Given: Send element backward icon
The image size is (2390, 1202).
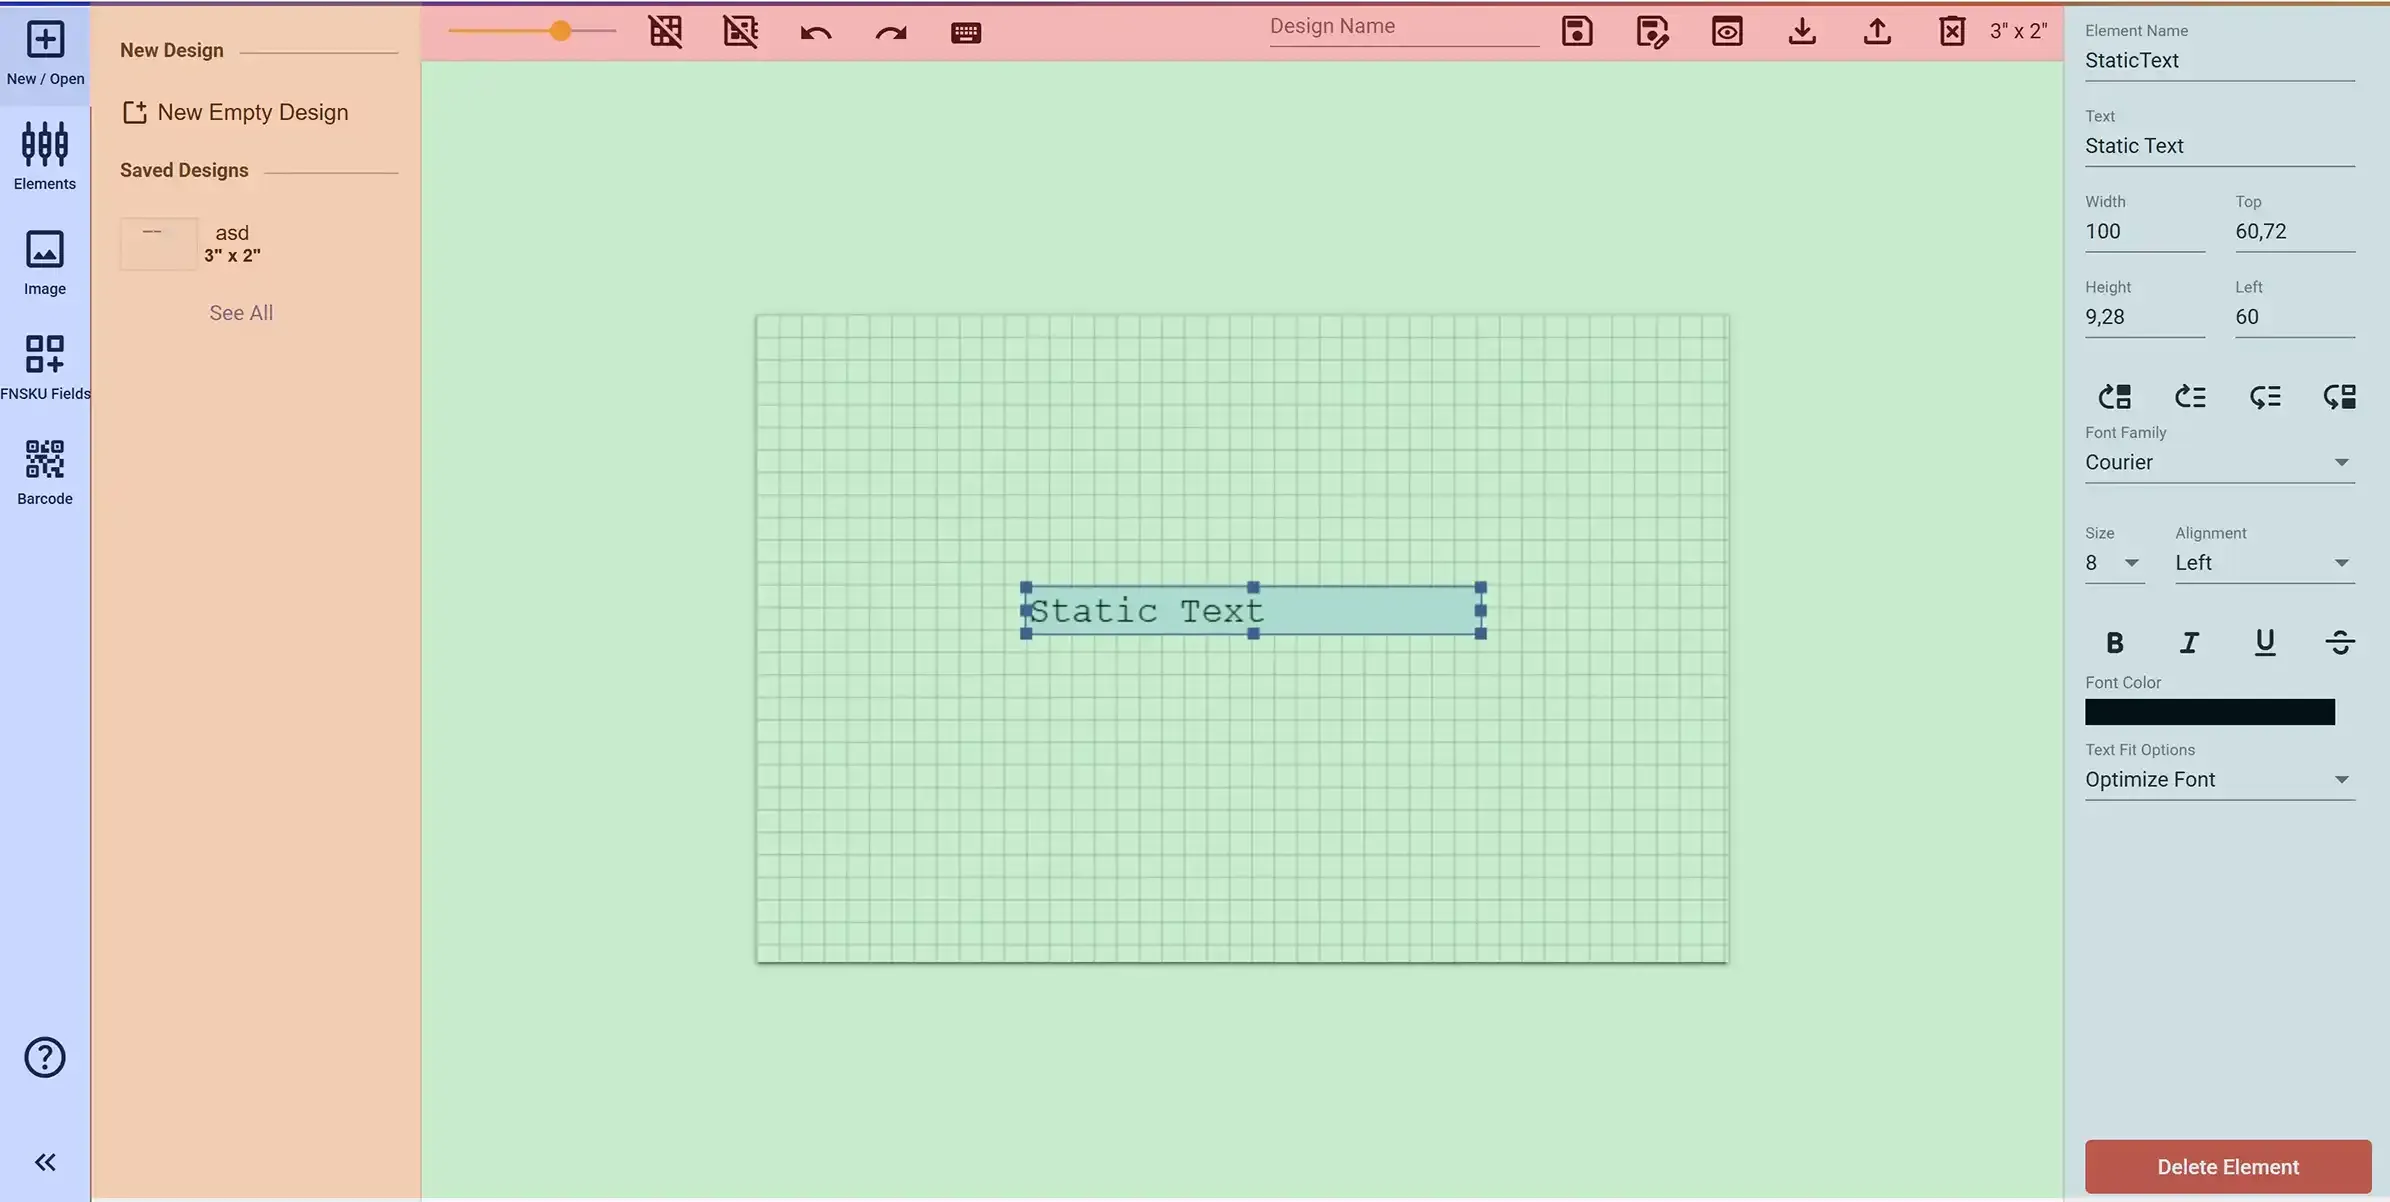Looking at the screenshot, I should point(2264,396).
